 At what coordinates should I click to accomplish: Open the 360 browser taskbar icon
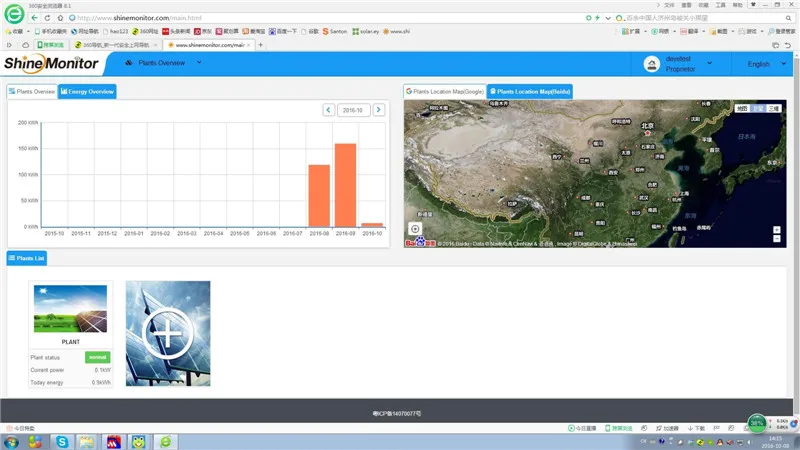[x=165, y=442]
